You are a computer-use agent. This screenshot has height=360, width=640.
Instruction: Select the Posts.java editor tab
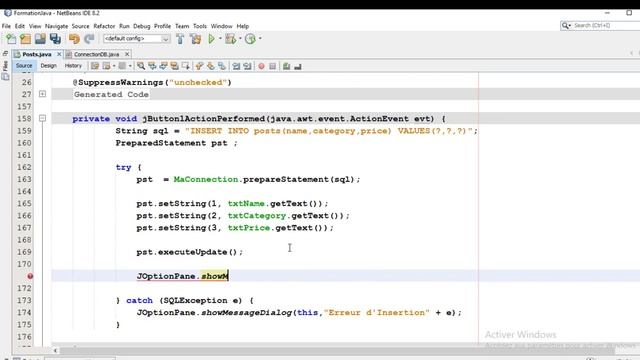[x=36, y=54]
